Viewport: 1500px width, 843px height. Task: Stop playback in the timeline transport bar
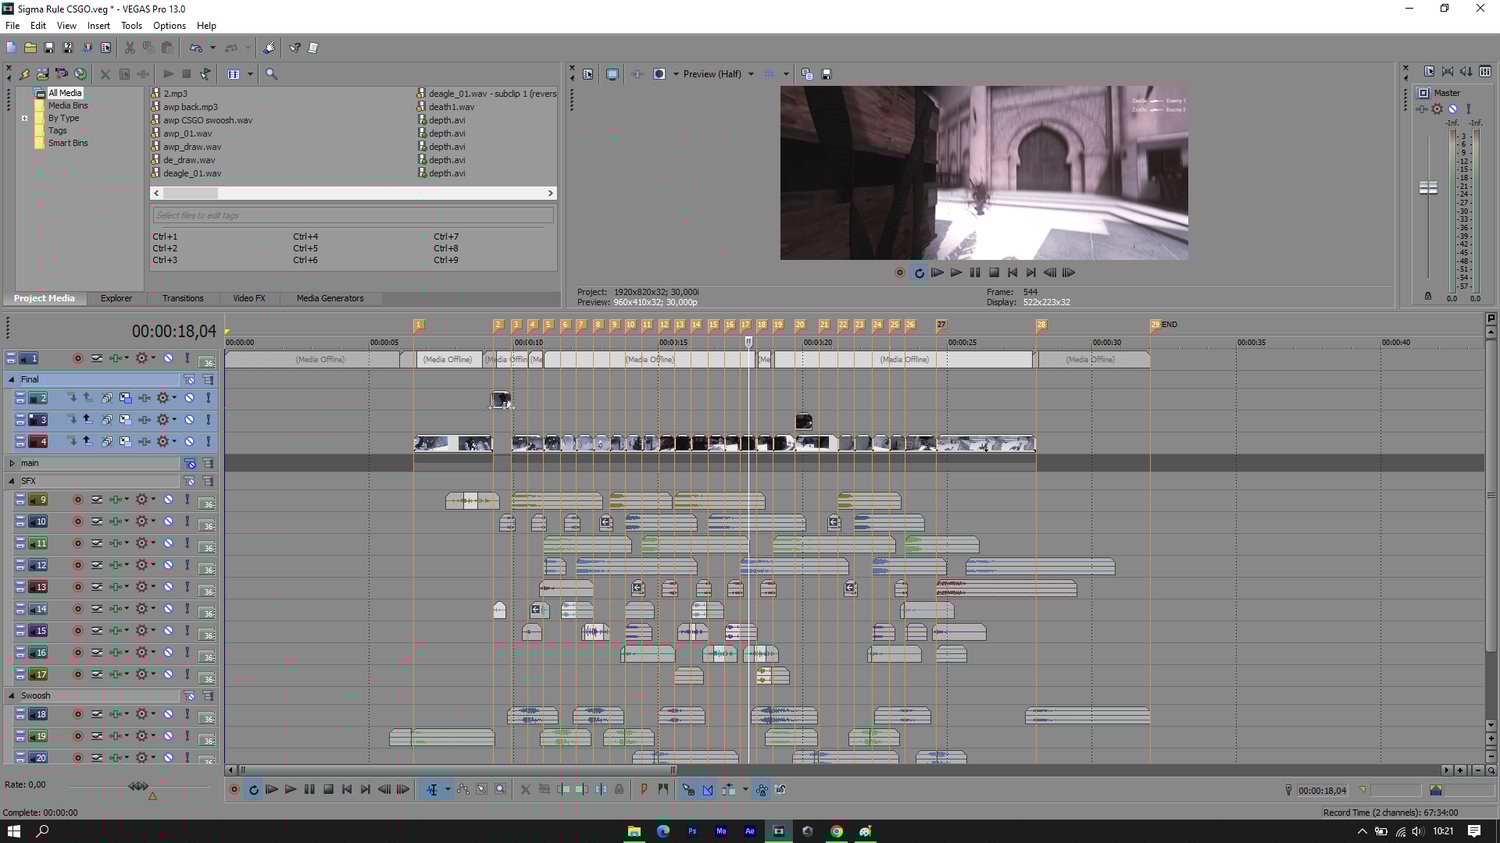point(328,790)
